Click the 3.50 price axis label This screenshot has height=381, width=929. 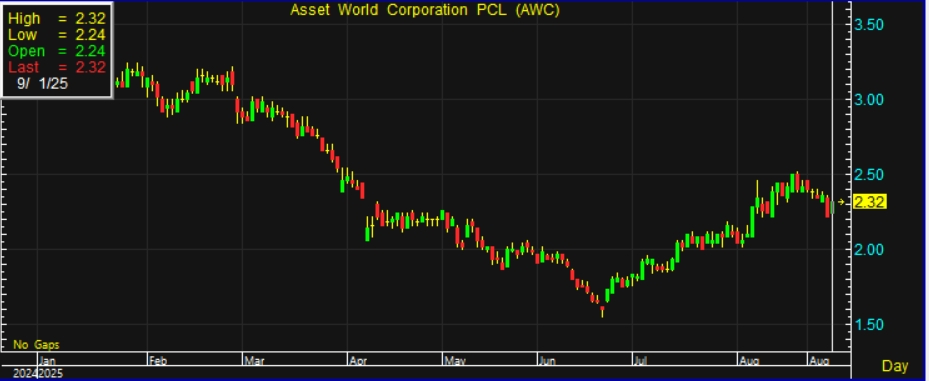pyautogui.click(x=869, y=25)
